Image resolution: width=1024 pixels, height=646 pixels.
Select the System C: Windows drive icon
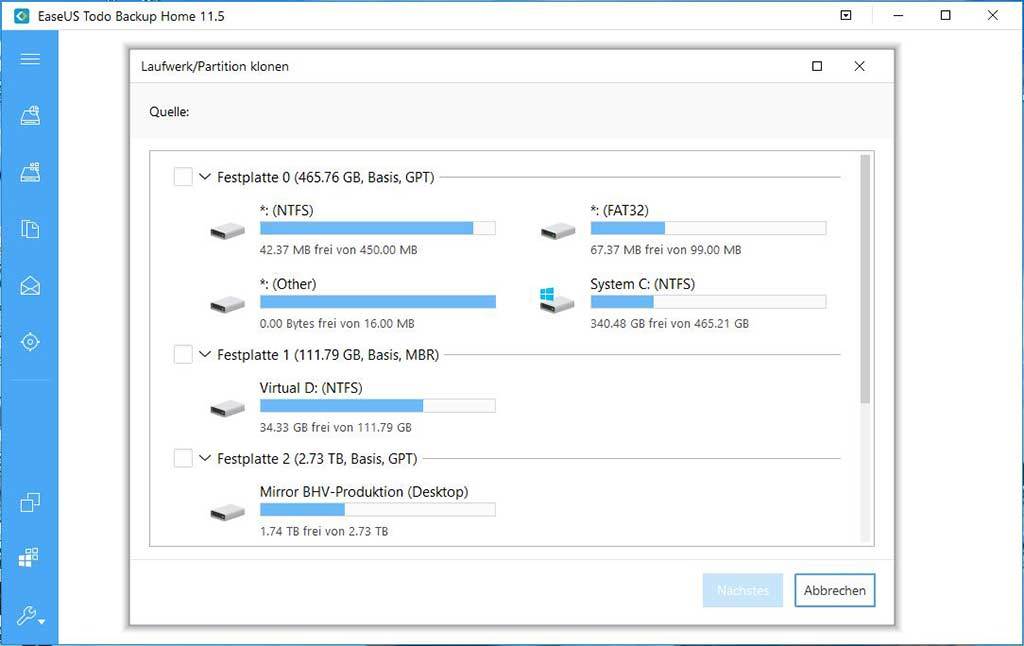pyautogui.click(x=557, y=300)
